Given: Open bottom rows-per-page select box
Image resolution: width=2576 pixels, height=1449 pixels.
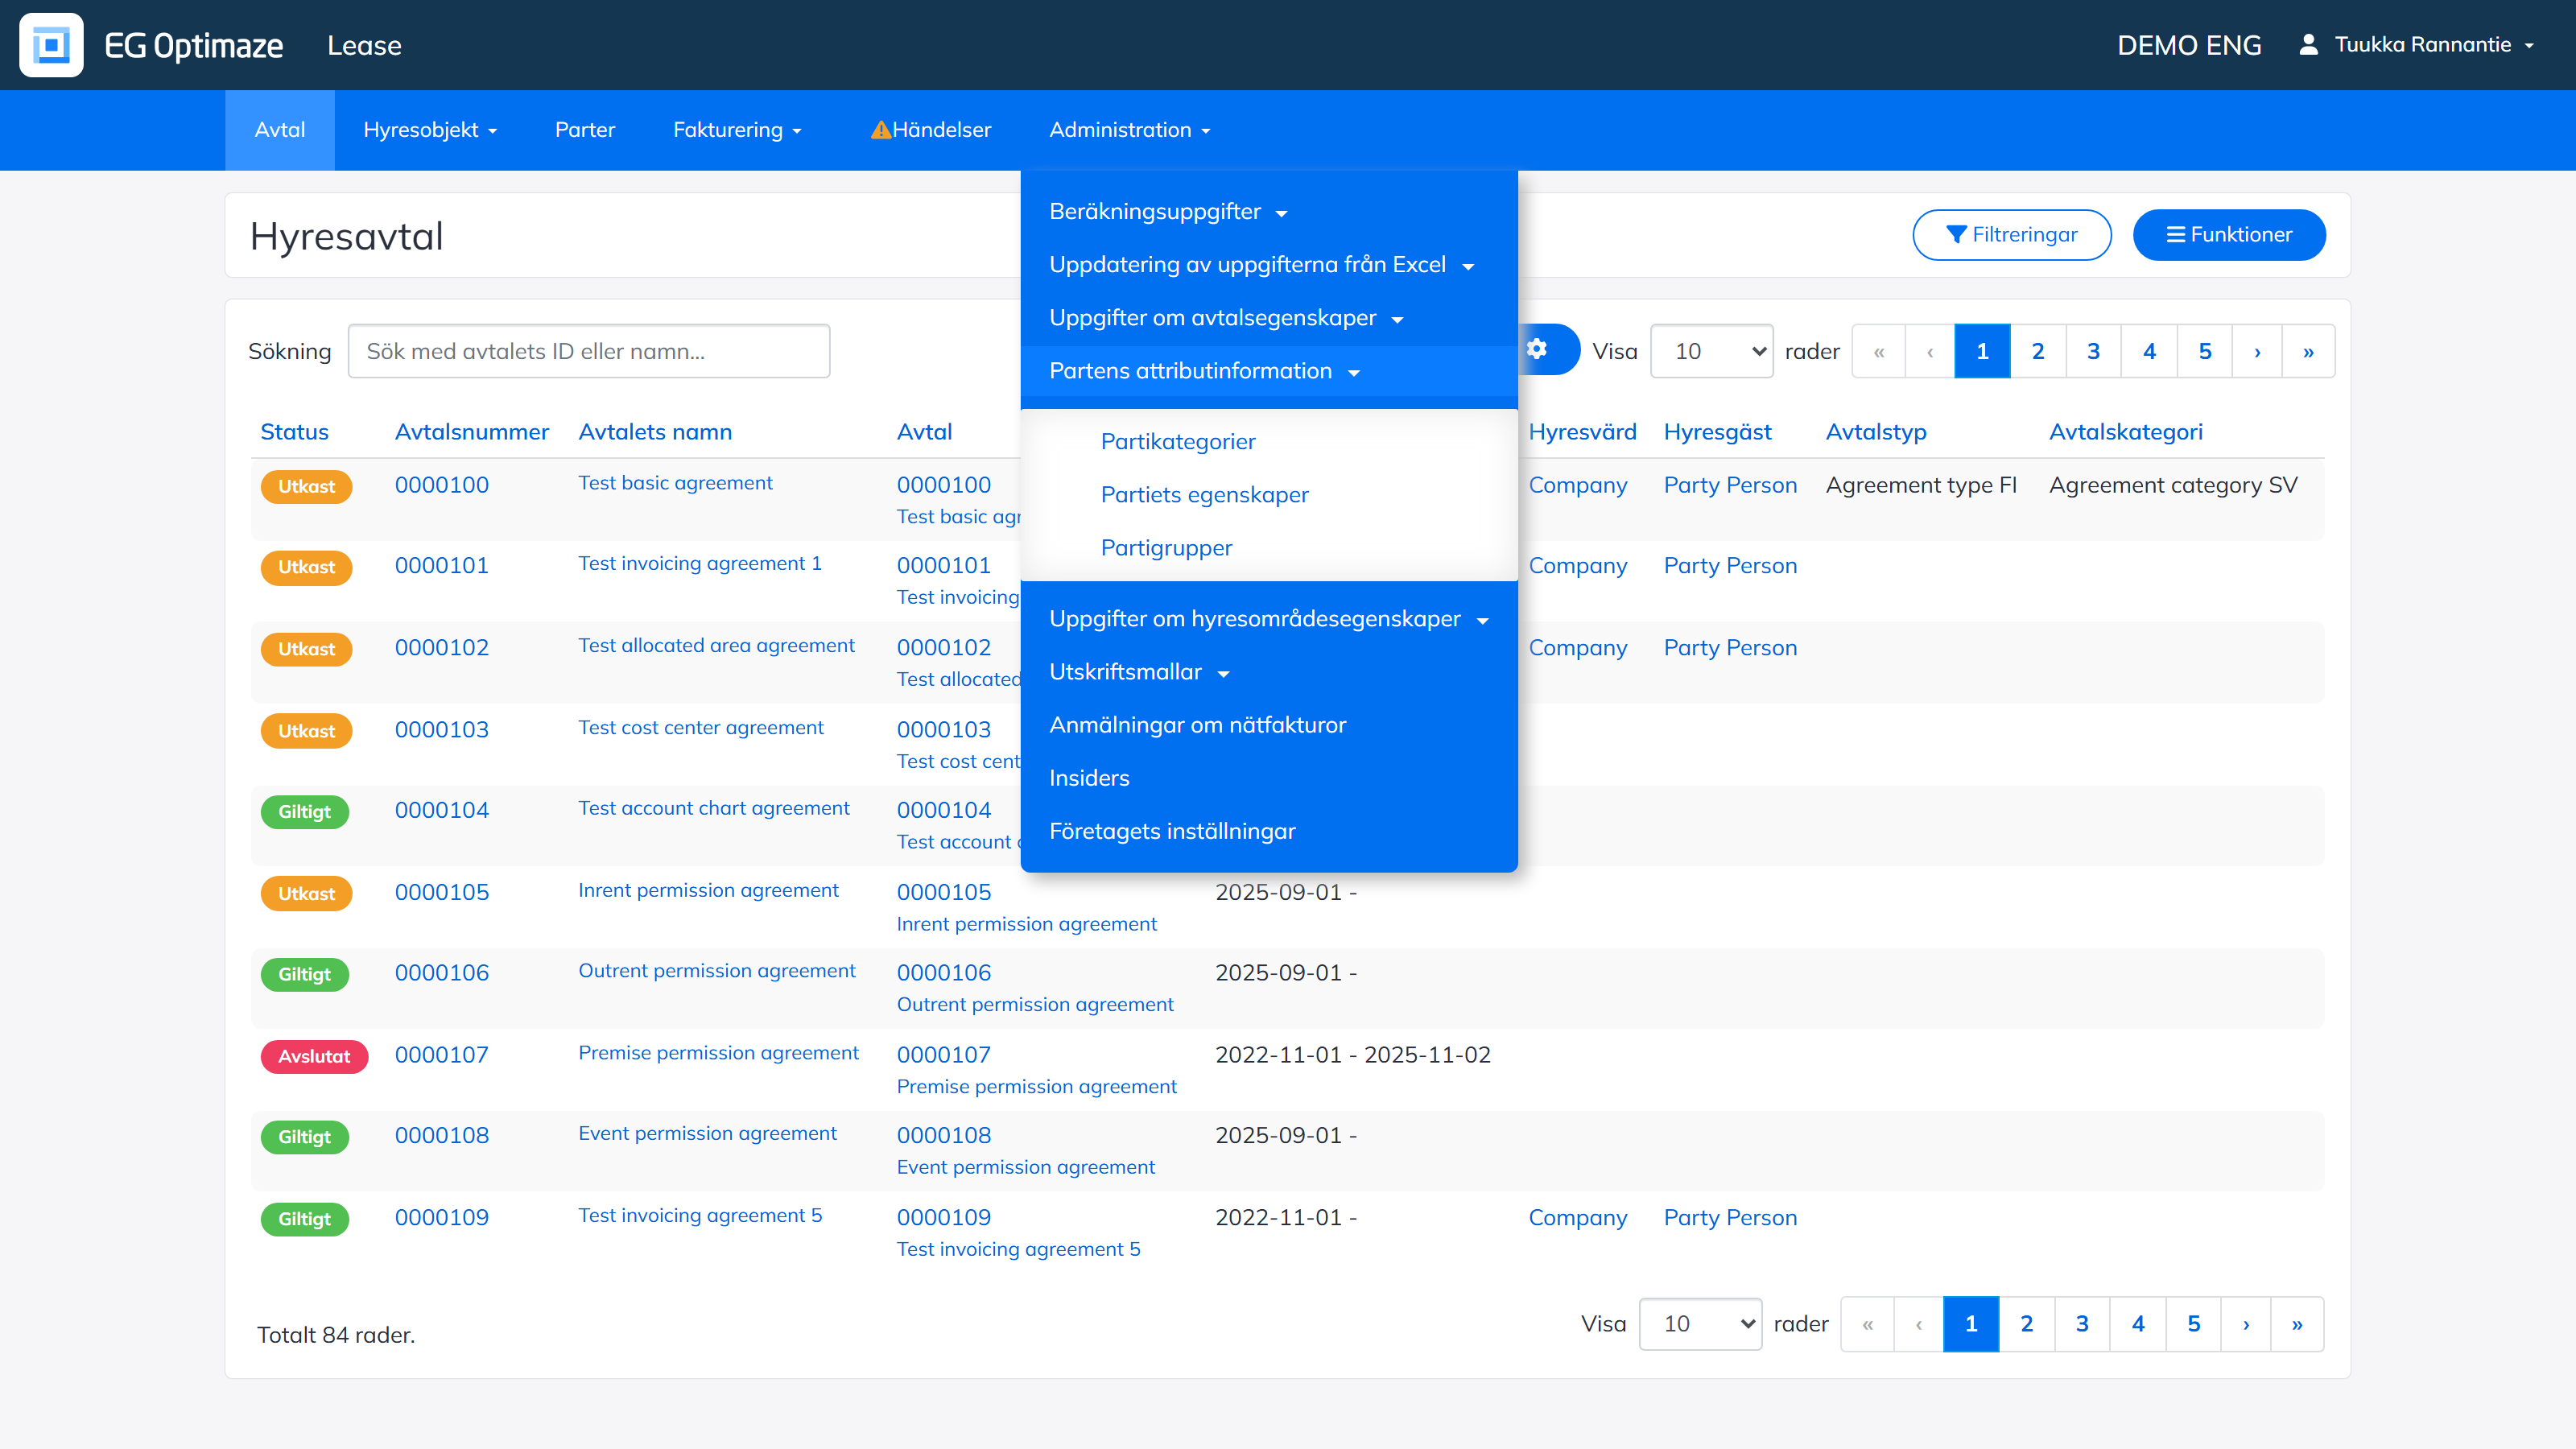Looking at the screenshot, I should point(1700,1324).
